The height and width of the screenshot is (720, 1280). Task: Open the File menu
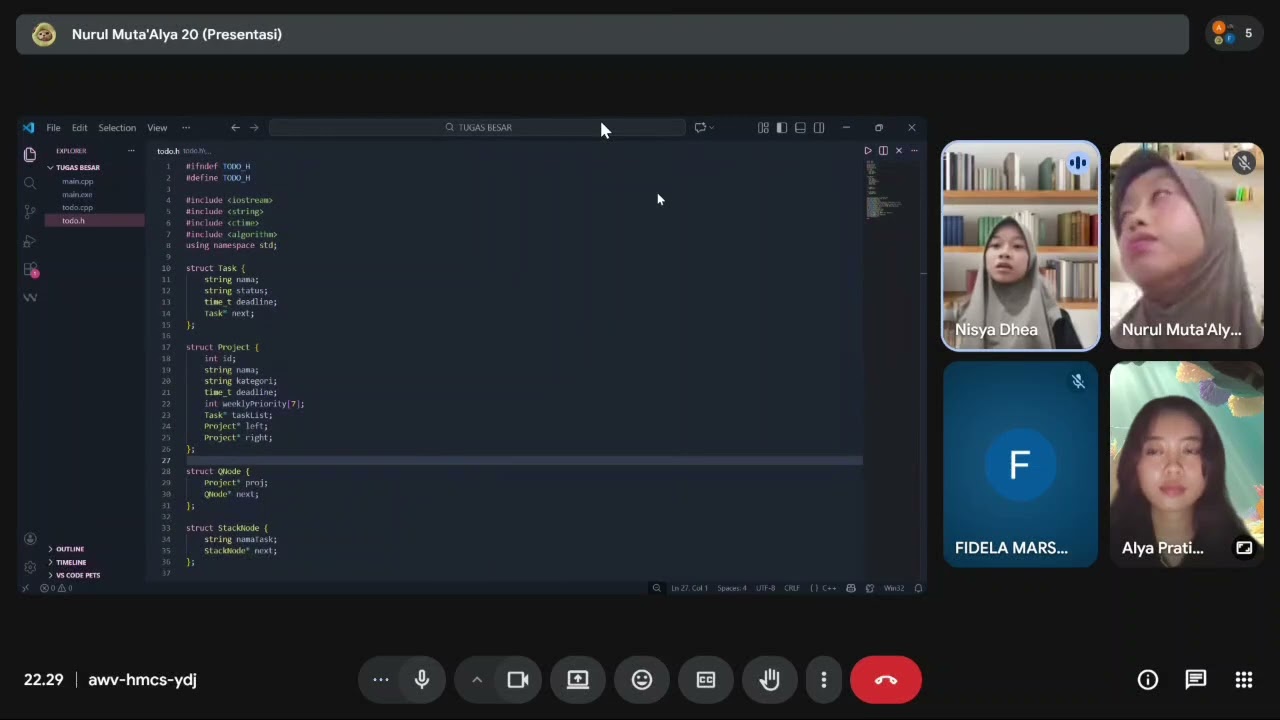click(53, 128)
